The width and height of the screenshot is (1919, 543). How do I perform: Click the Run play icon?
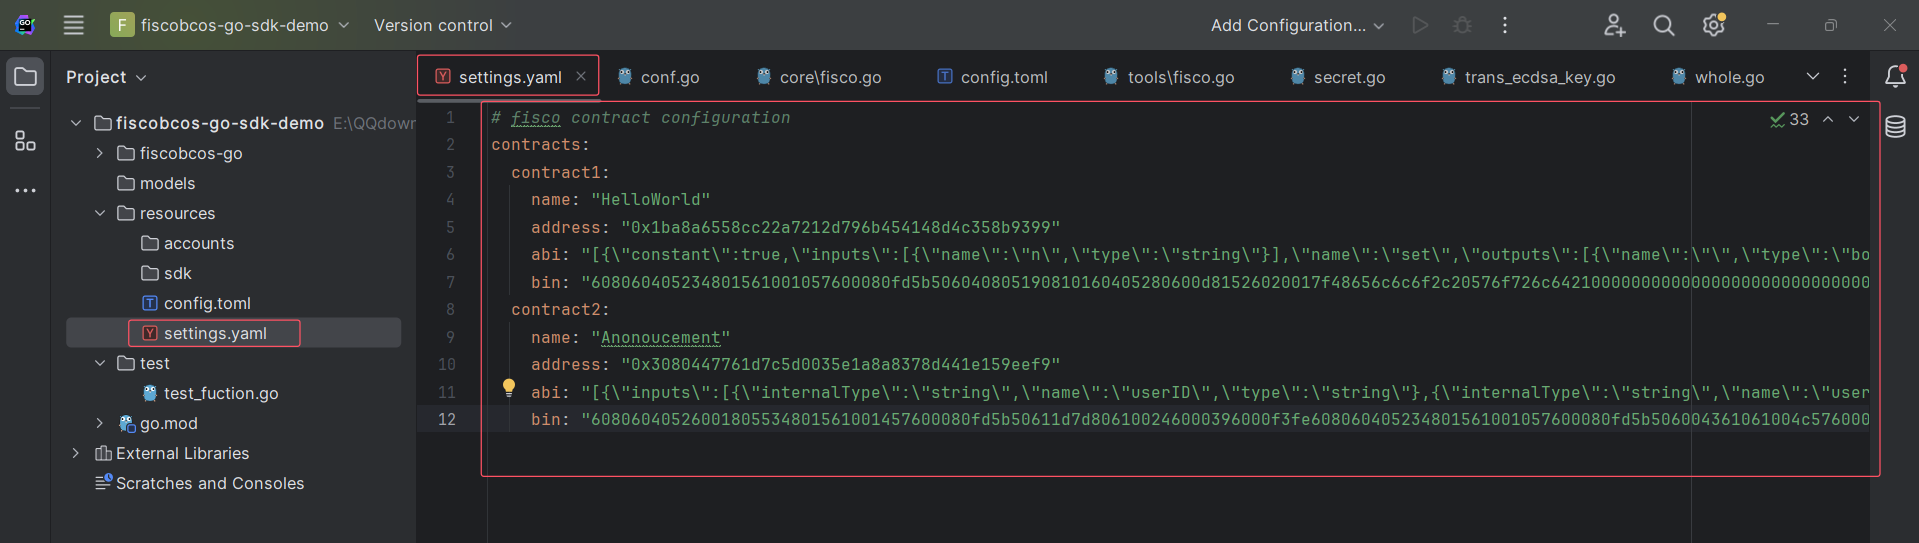pyautogui.click(x=1420, y=25)
